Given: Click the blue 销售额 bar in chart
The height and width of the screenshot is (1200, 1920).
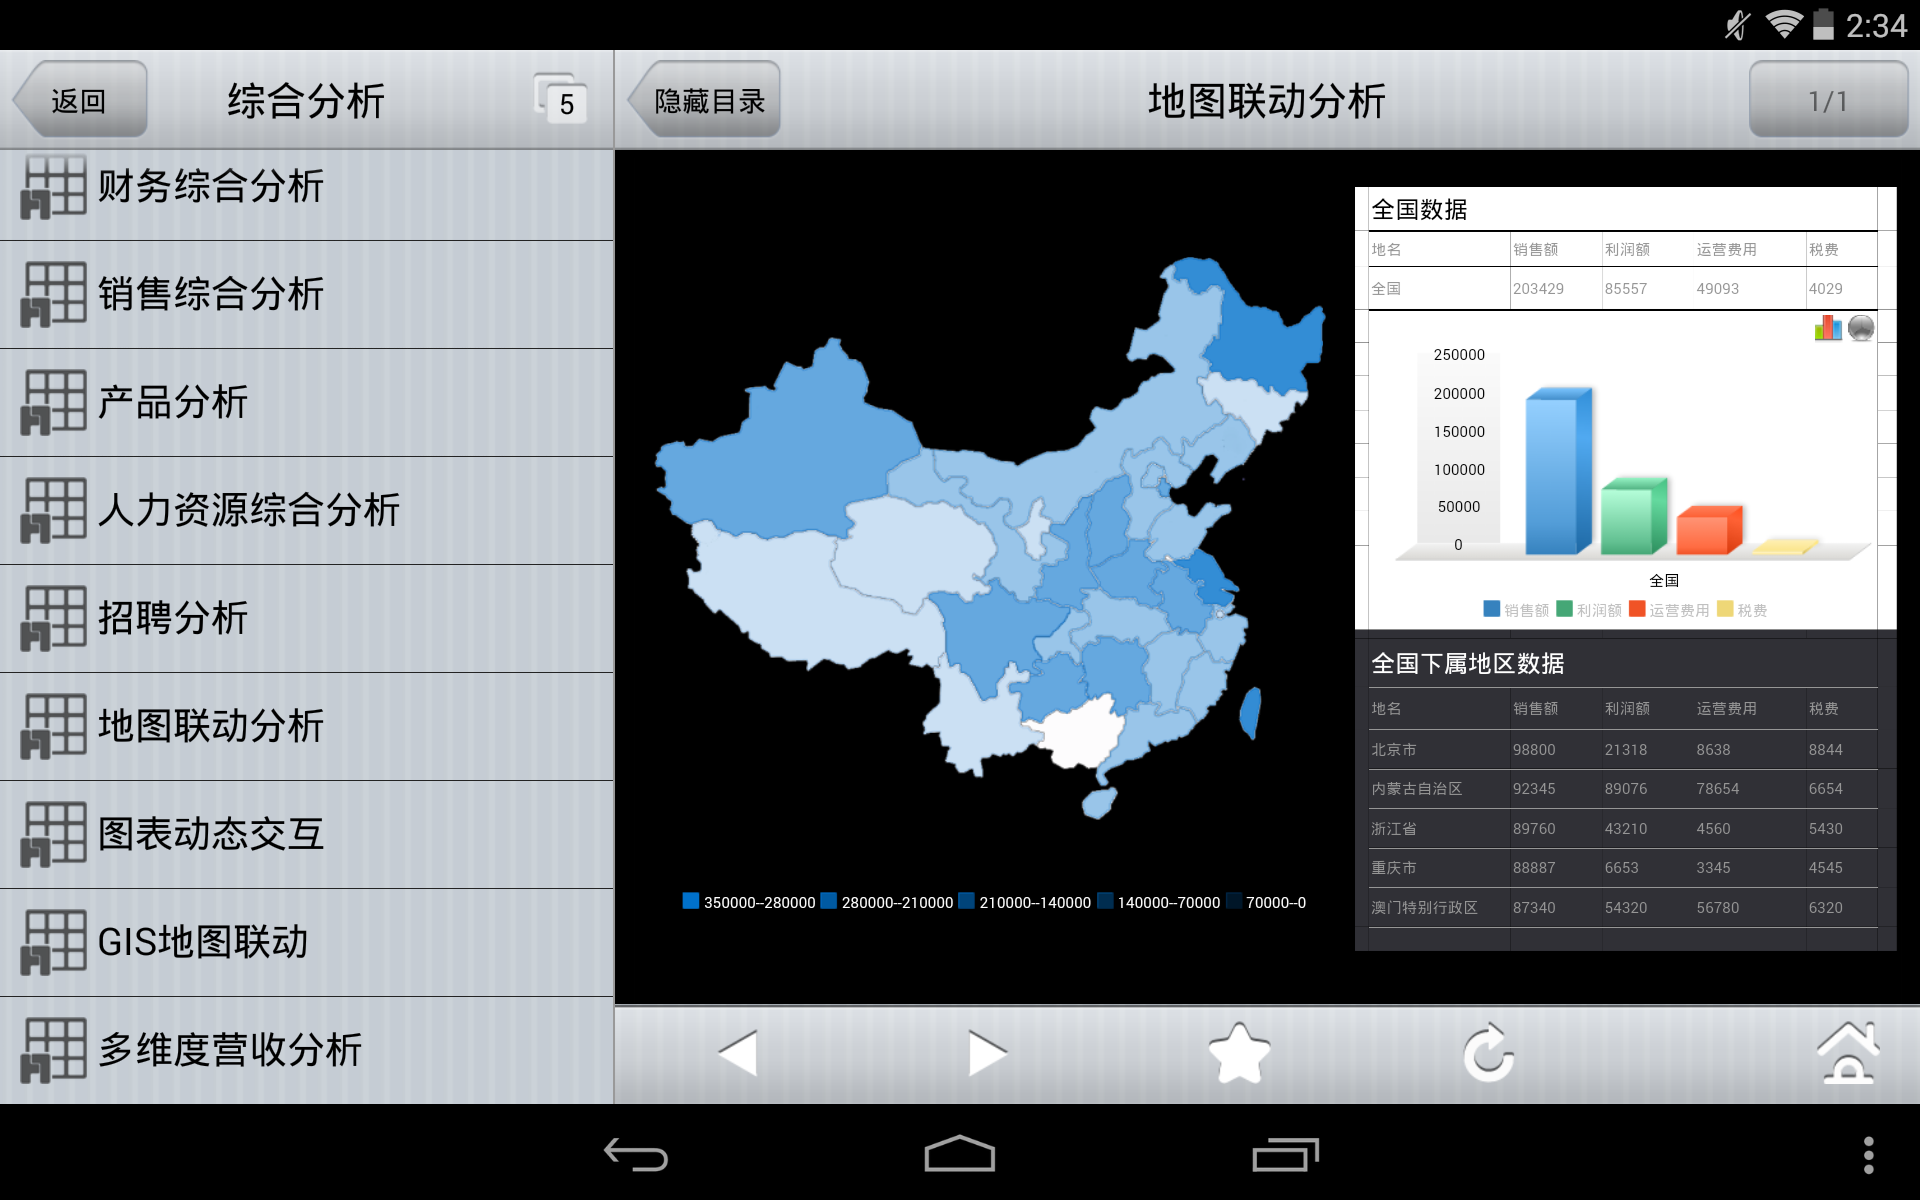Looking at the screenshot, I should coord(1557,471).
